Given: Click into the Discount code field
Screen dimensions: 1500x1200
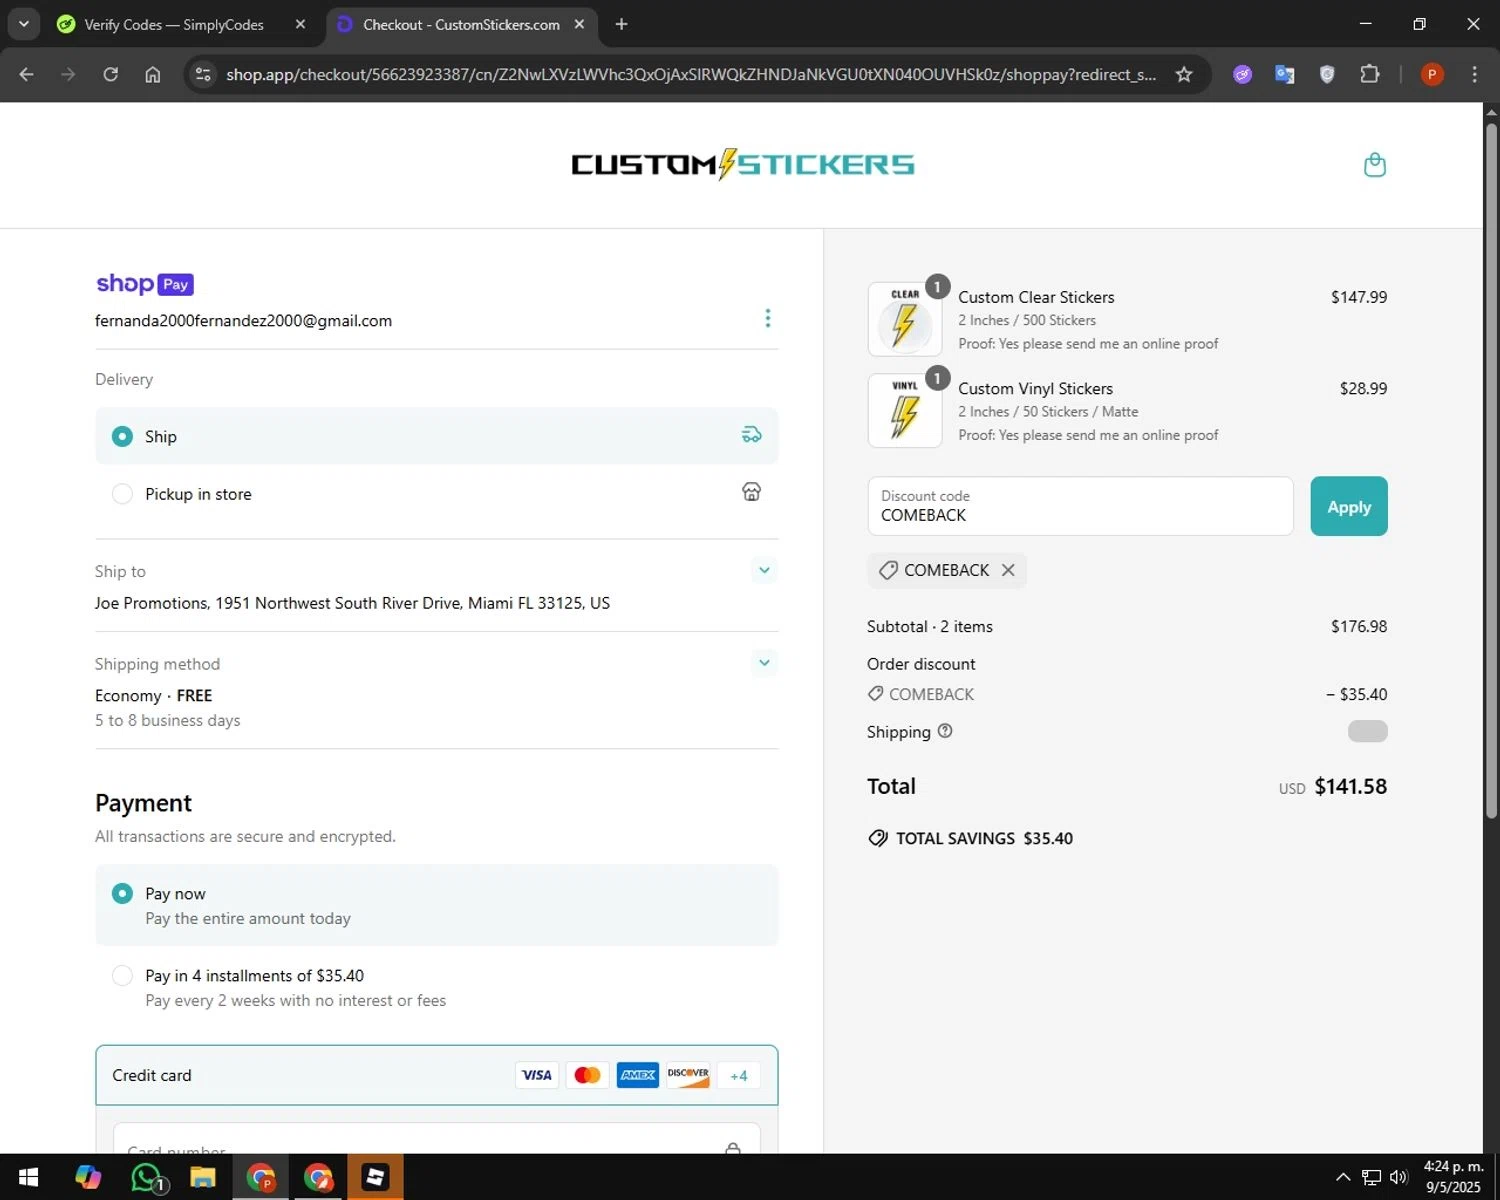Looking at the screenshot, I should click(1080, 506).
